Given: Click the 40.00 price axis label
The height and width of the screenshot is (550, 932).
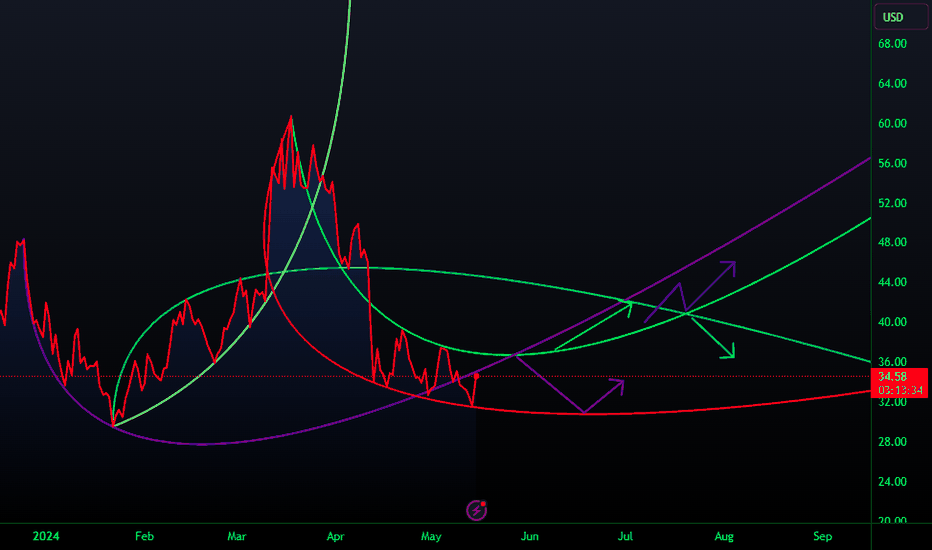Looking at the screenshot, I should click(892, 322).
